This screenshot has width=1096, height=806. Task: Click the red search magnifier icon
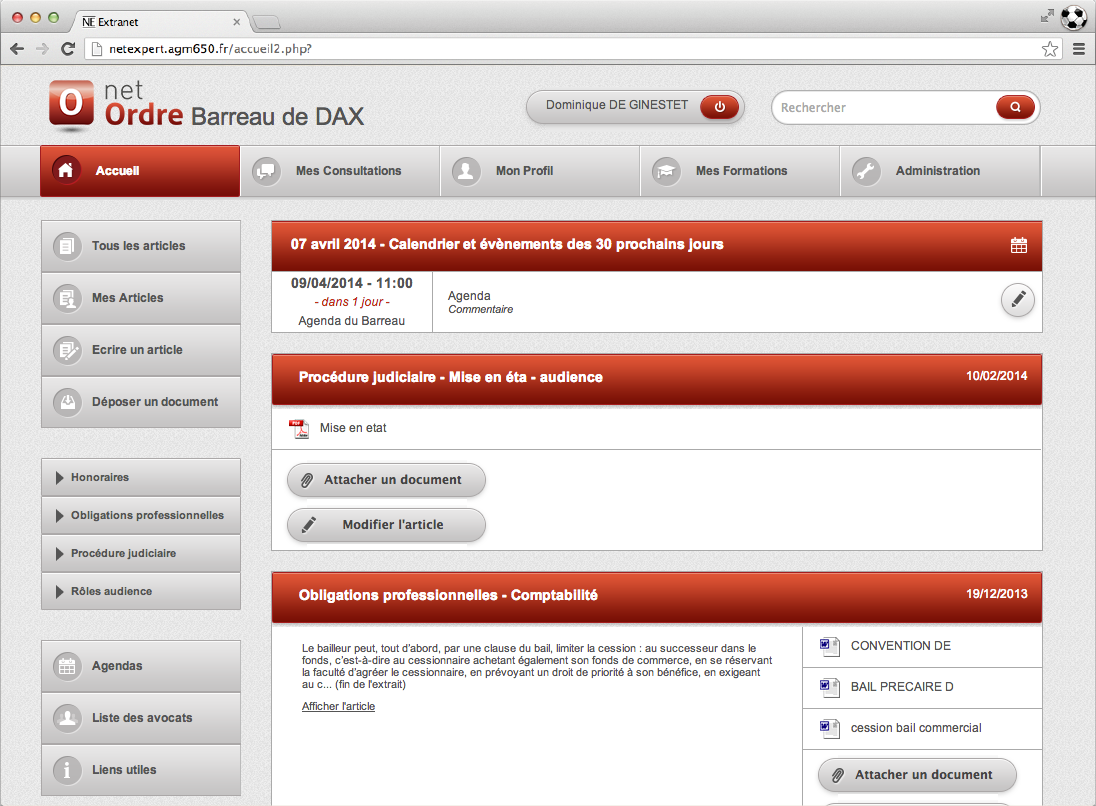1015,107
